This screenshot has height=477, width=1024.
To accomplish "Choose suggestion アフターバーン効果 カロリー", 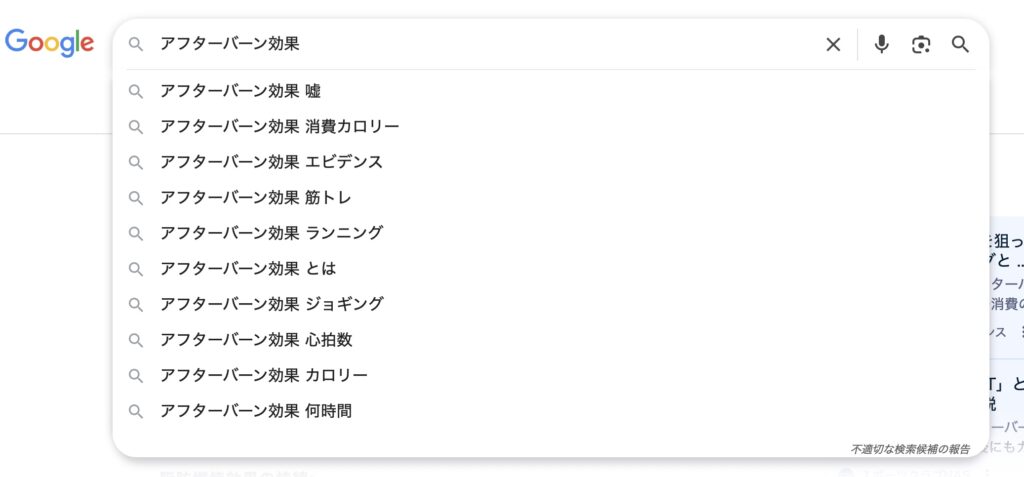I will (x=551, y=376).
